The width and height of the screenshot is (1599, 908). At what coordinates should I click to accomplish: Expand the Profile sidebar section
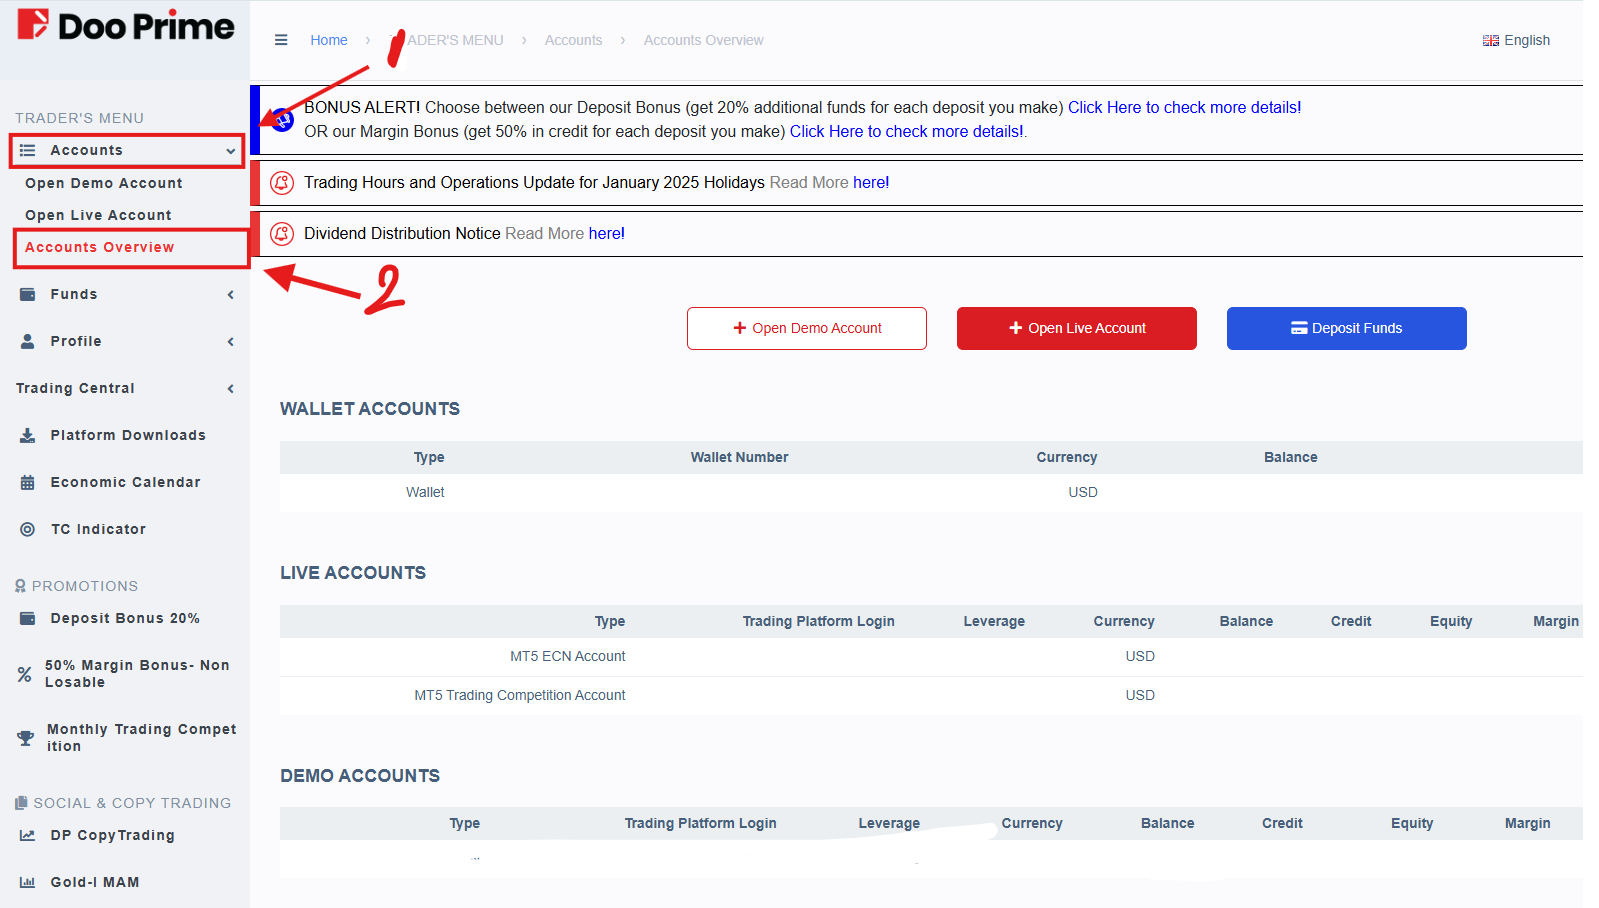point(127,341)
